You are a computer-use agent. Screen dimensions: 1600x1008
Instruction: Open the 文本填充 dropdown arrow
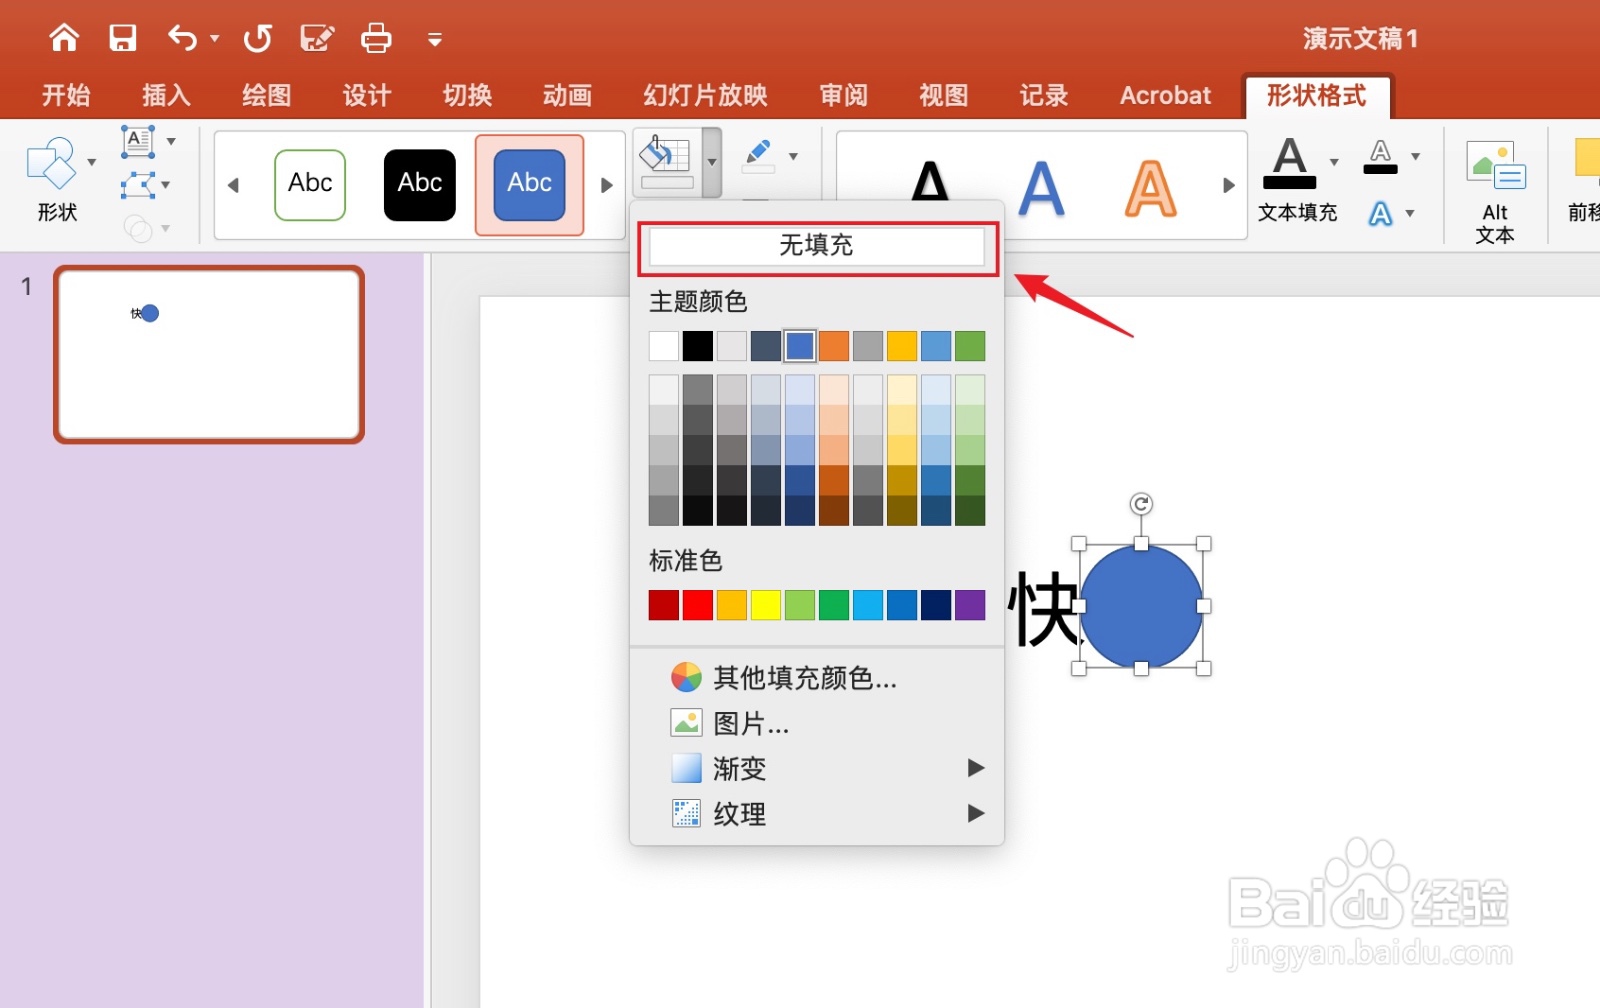click(x=1334, y=162)
